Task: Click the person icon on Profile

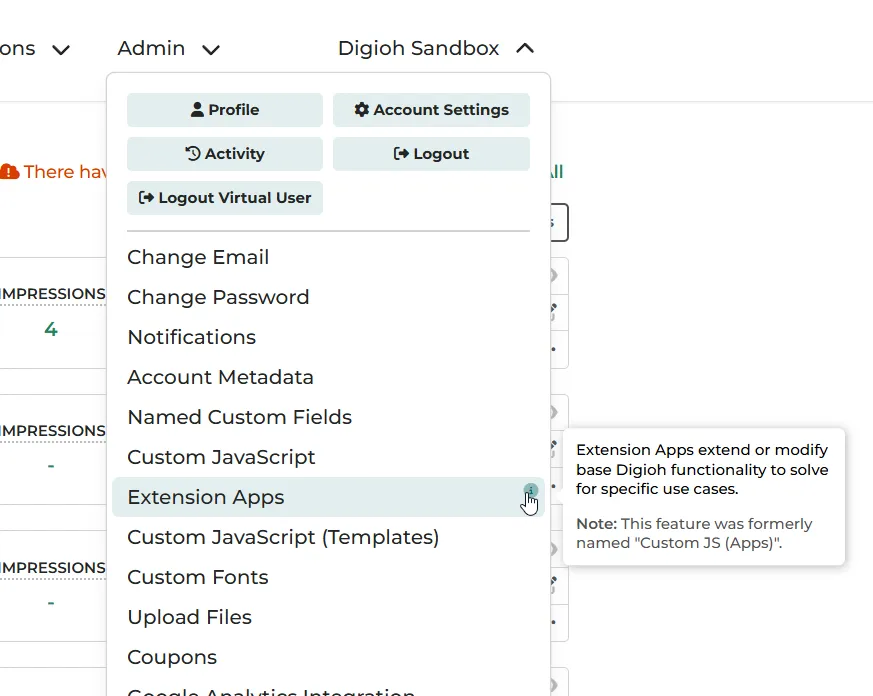Action: click(197, 110)
